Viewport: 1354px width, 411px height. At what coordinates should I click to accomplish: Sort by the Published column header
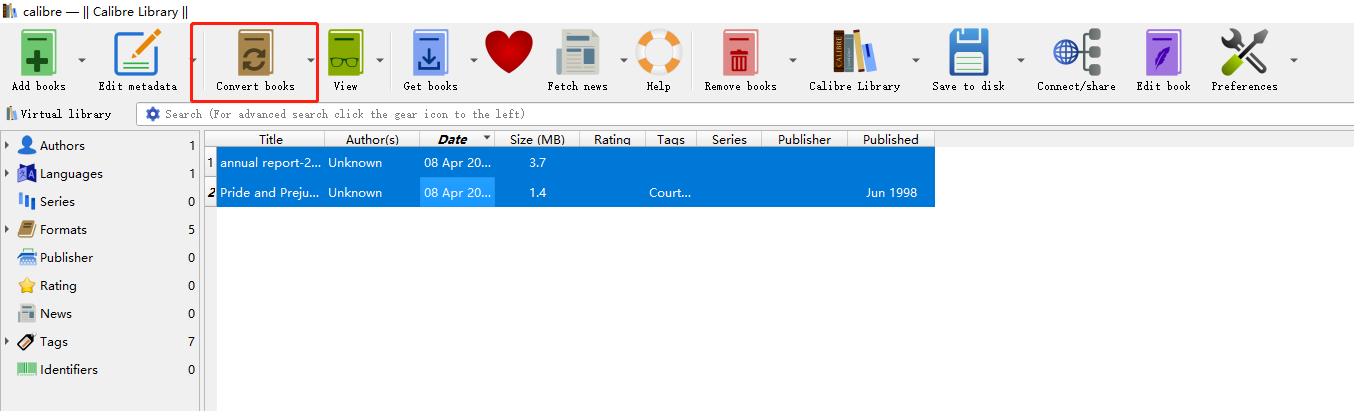point(891,139)
